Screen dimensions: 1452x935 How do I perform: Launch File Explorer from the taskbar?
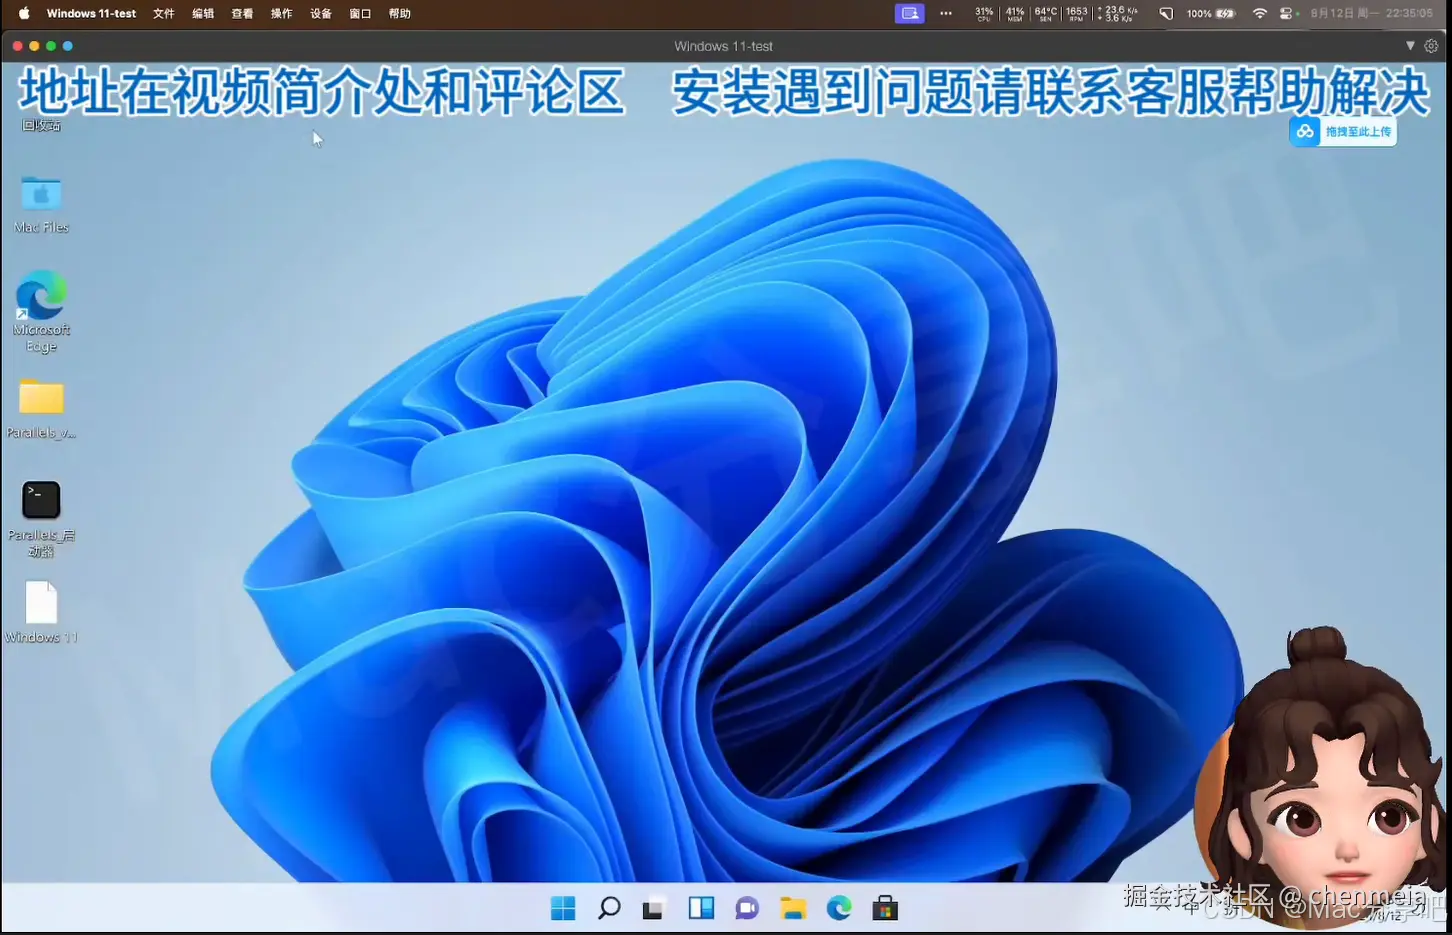pos(793,907)
